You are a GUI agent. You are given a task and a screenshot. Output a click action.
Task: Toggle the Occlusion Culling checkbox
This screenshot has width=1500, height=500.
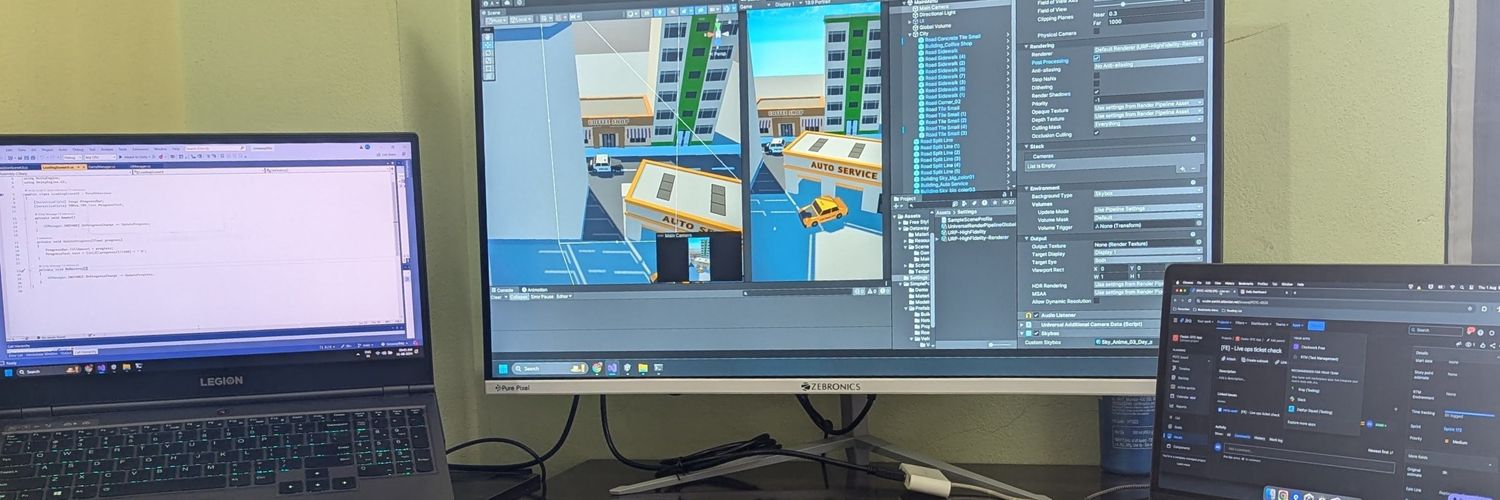tap(1097, 132)
